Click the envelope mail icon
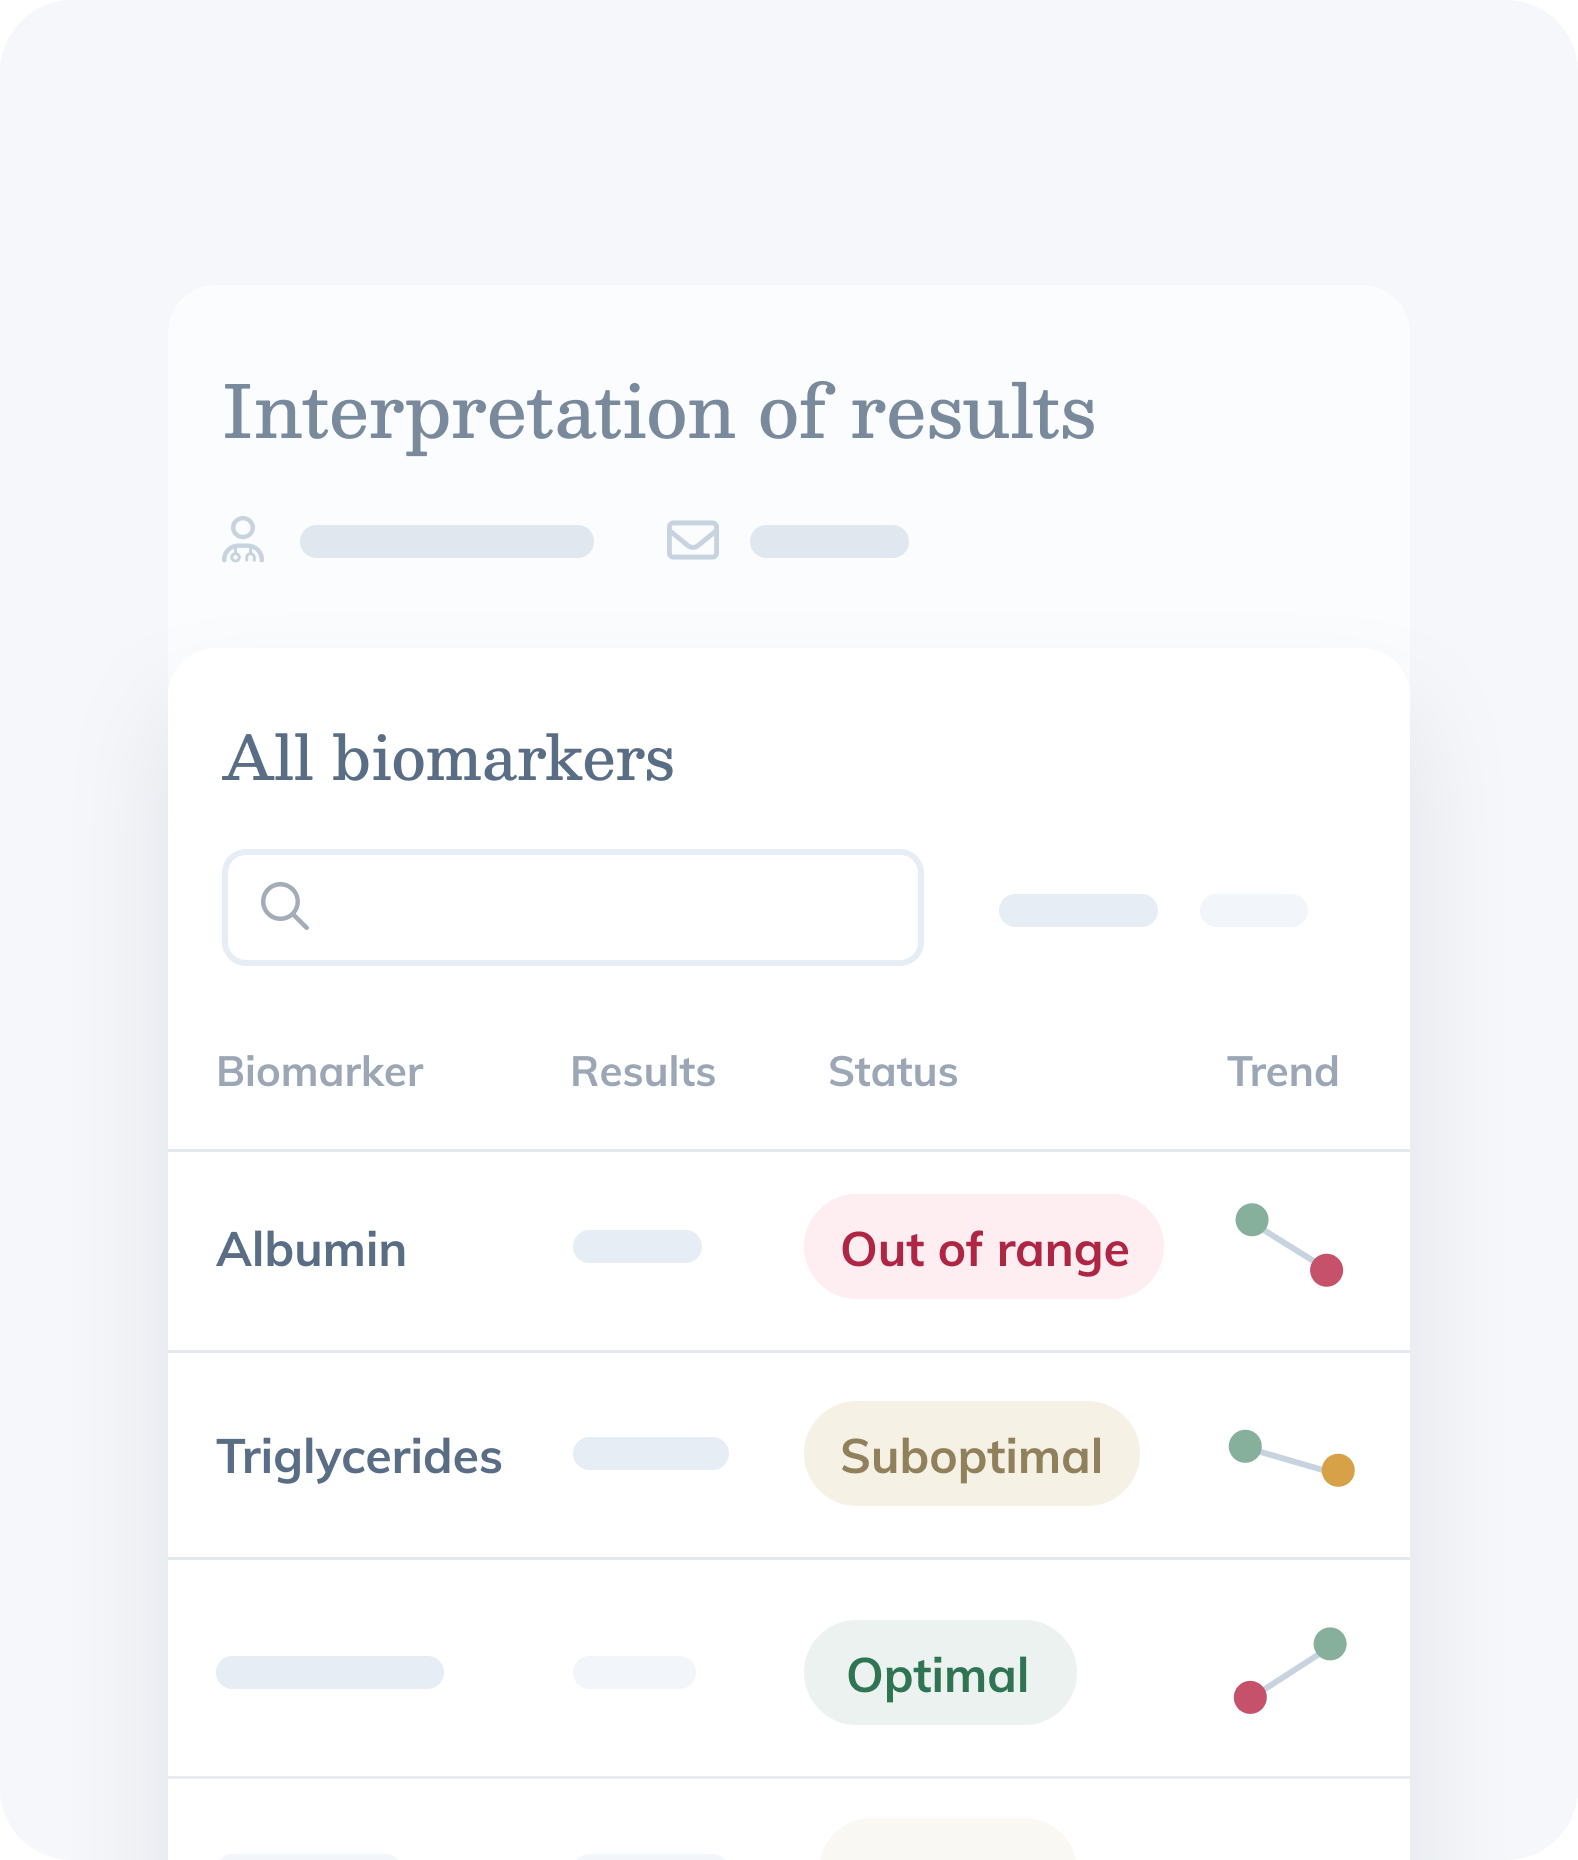The height and width of the screenshot is (1860, 1578). click(x=692, y=540)
